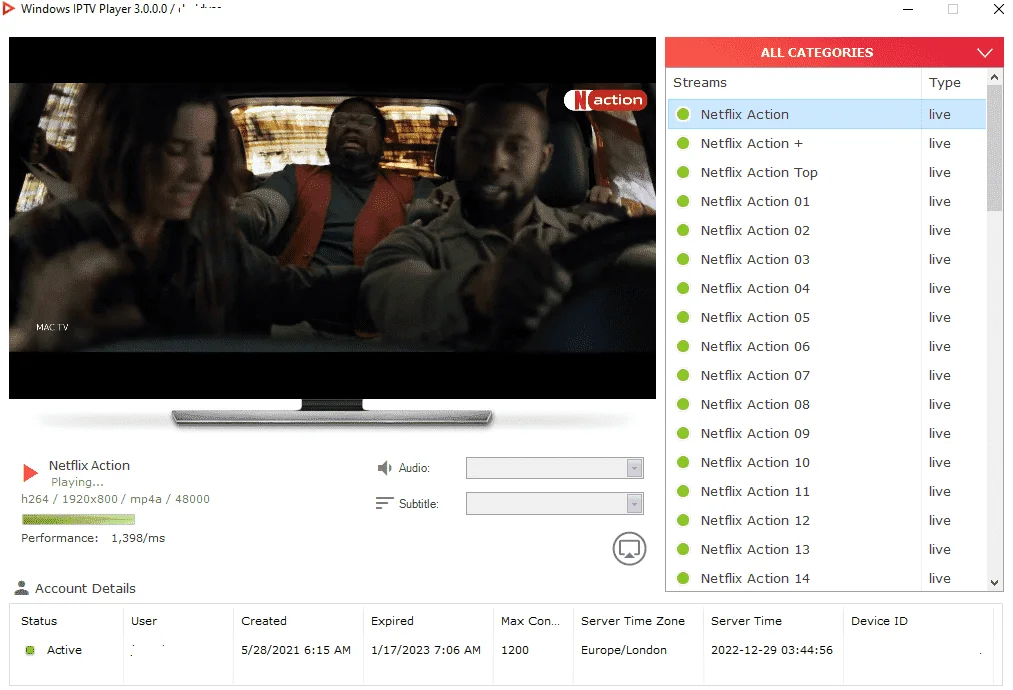Select Netflix Action 06 stream
The height and width of the screenshot is (690, 1013).
pos(827,346)
